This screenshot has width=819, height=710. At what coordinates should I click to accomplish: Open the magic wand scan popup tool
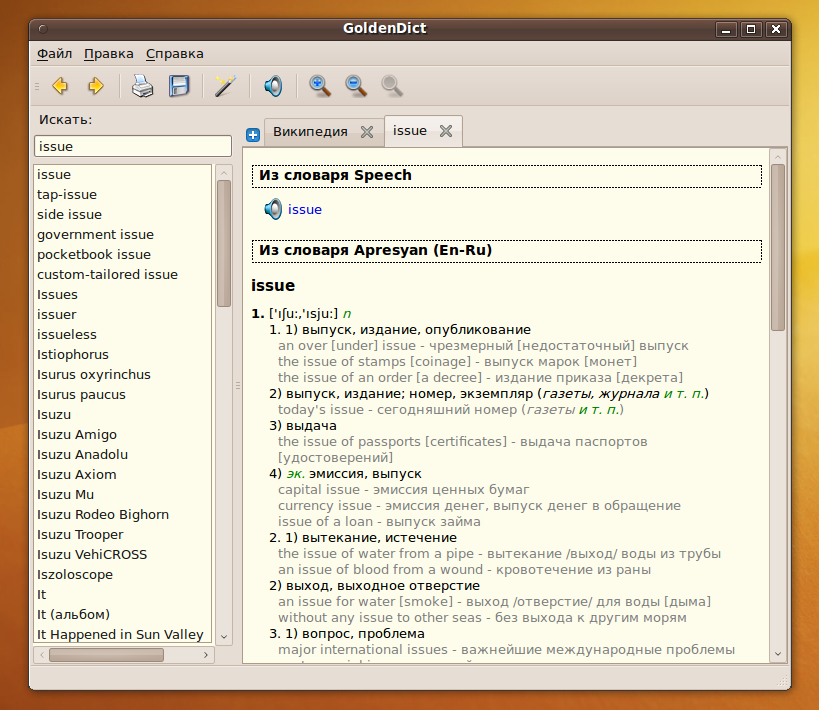point(225,86)
